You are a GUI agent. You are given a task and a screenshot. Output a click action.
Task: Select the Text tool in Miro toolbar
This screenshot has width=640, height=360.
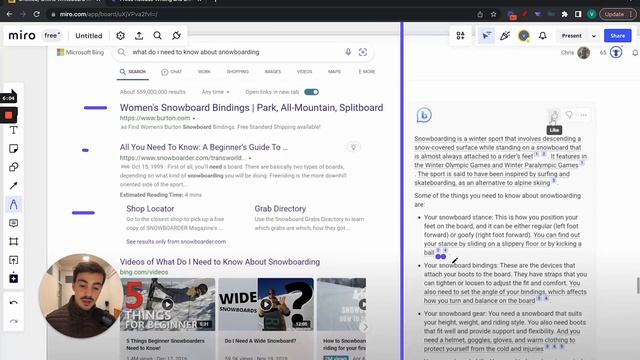[x=13, y=130]
